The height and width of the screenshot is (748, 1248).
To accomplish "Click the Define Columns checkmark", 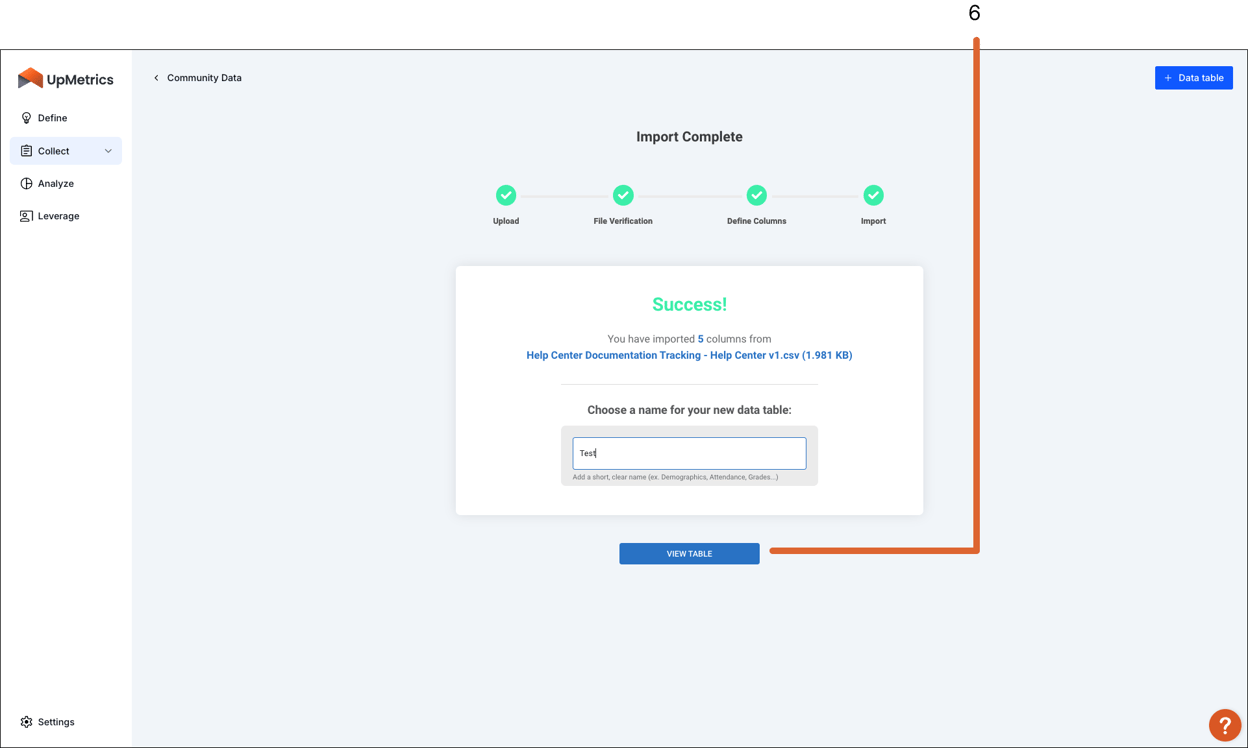I will tap(757, 195).
